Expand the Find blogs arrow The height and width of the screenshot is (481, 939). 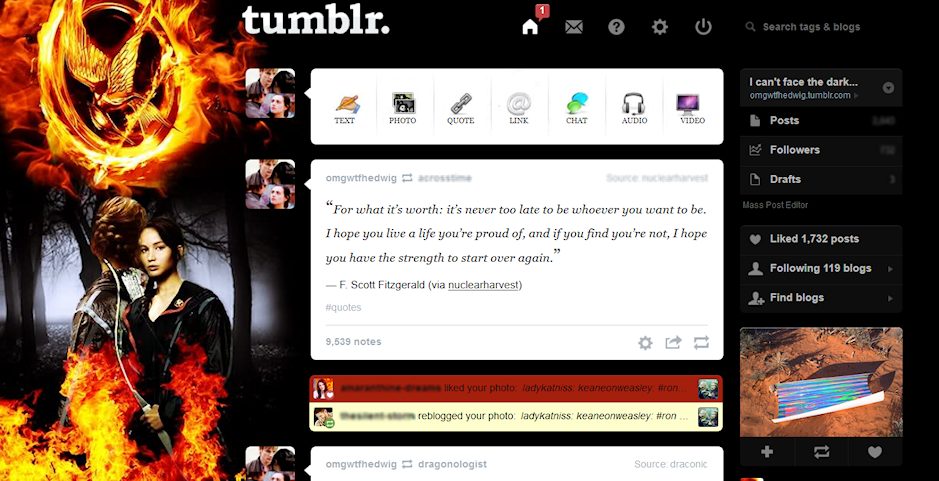(x=891, y=298)
